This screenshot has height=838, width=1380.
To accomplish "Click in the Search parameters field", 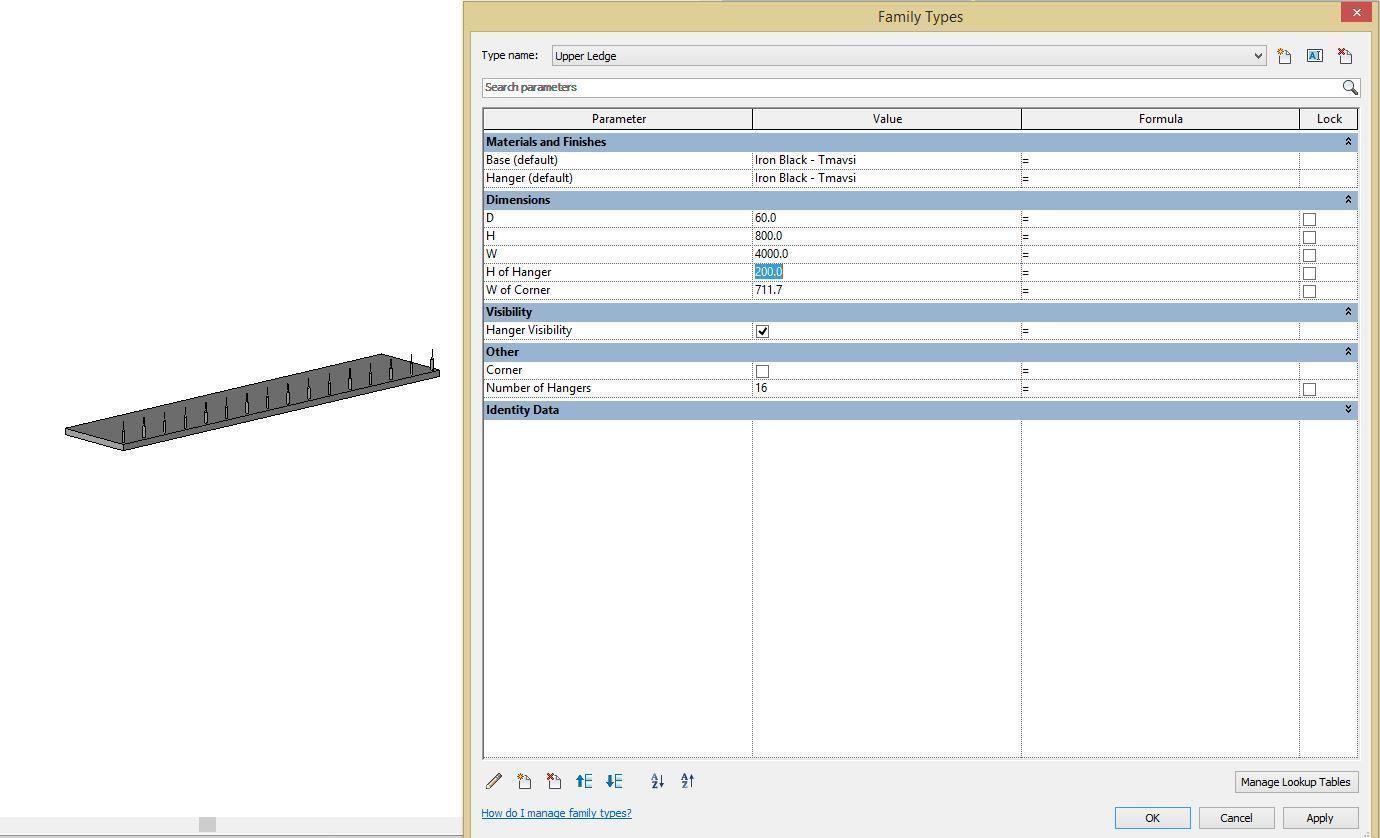I will pyautogui.click(x=910, y=87).
